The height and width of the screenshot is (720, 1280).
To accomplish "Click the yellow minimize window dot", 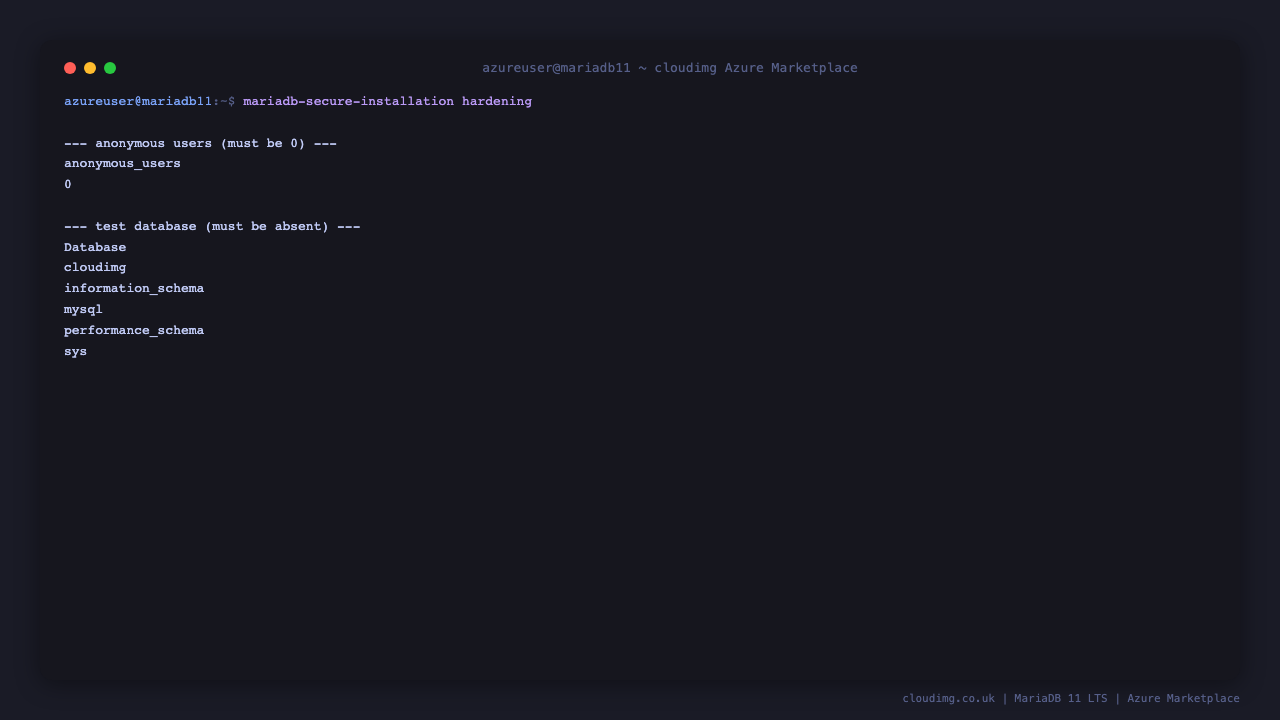I will click(x=90, y=68).
